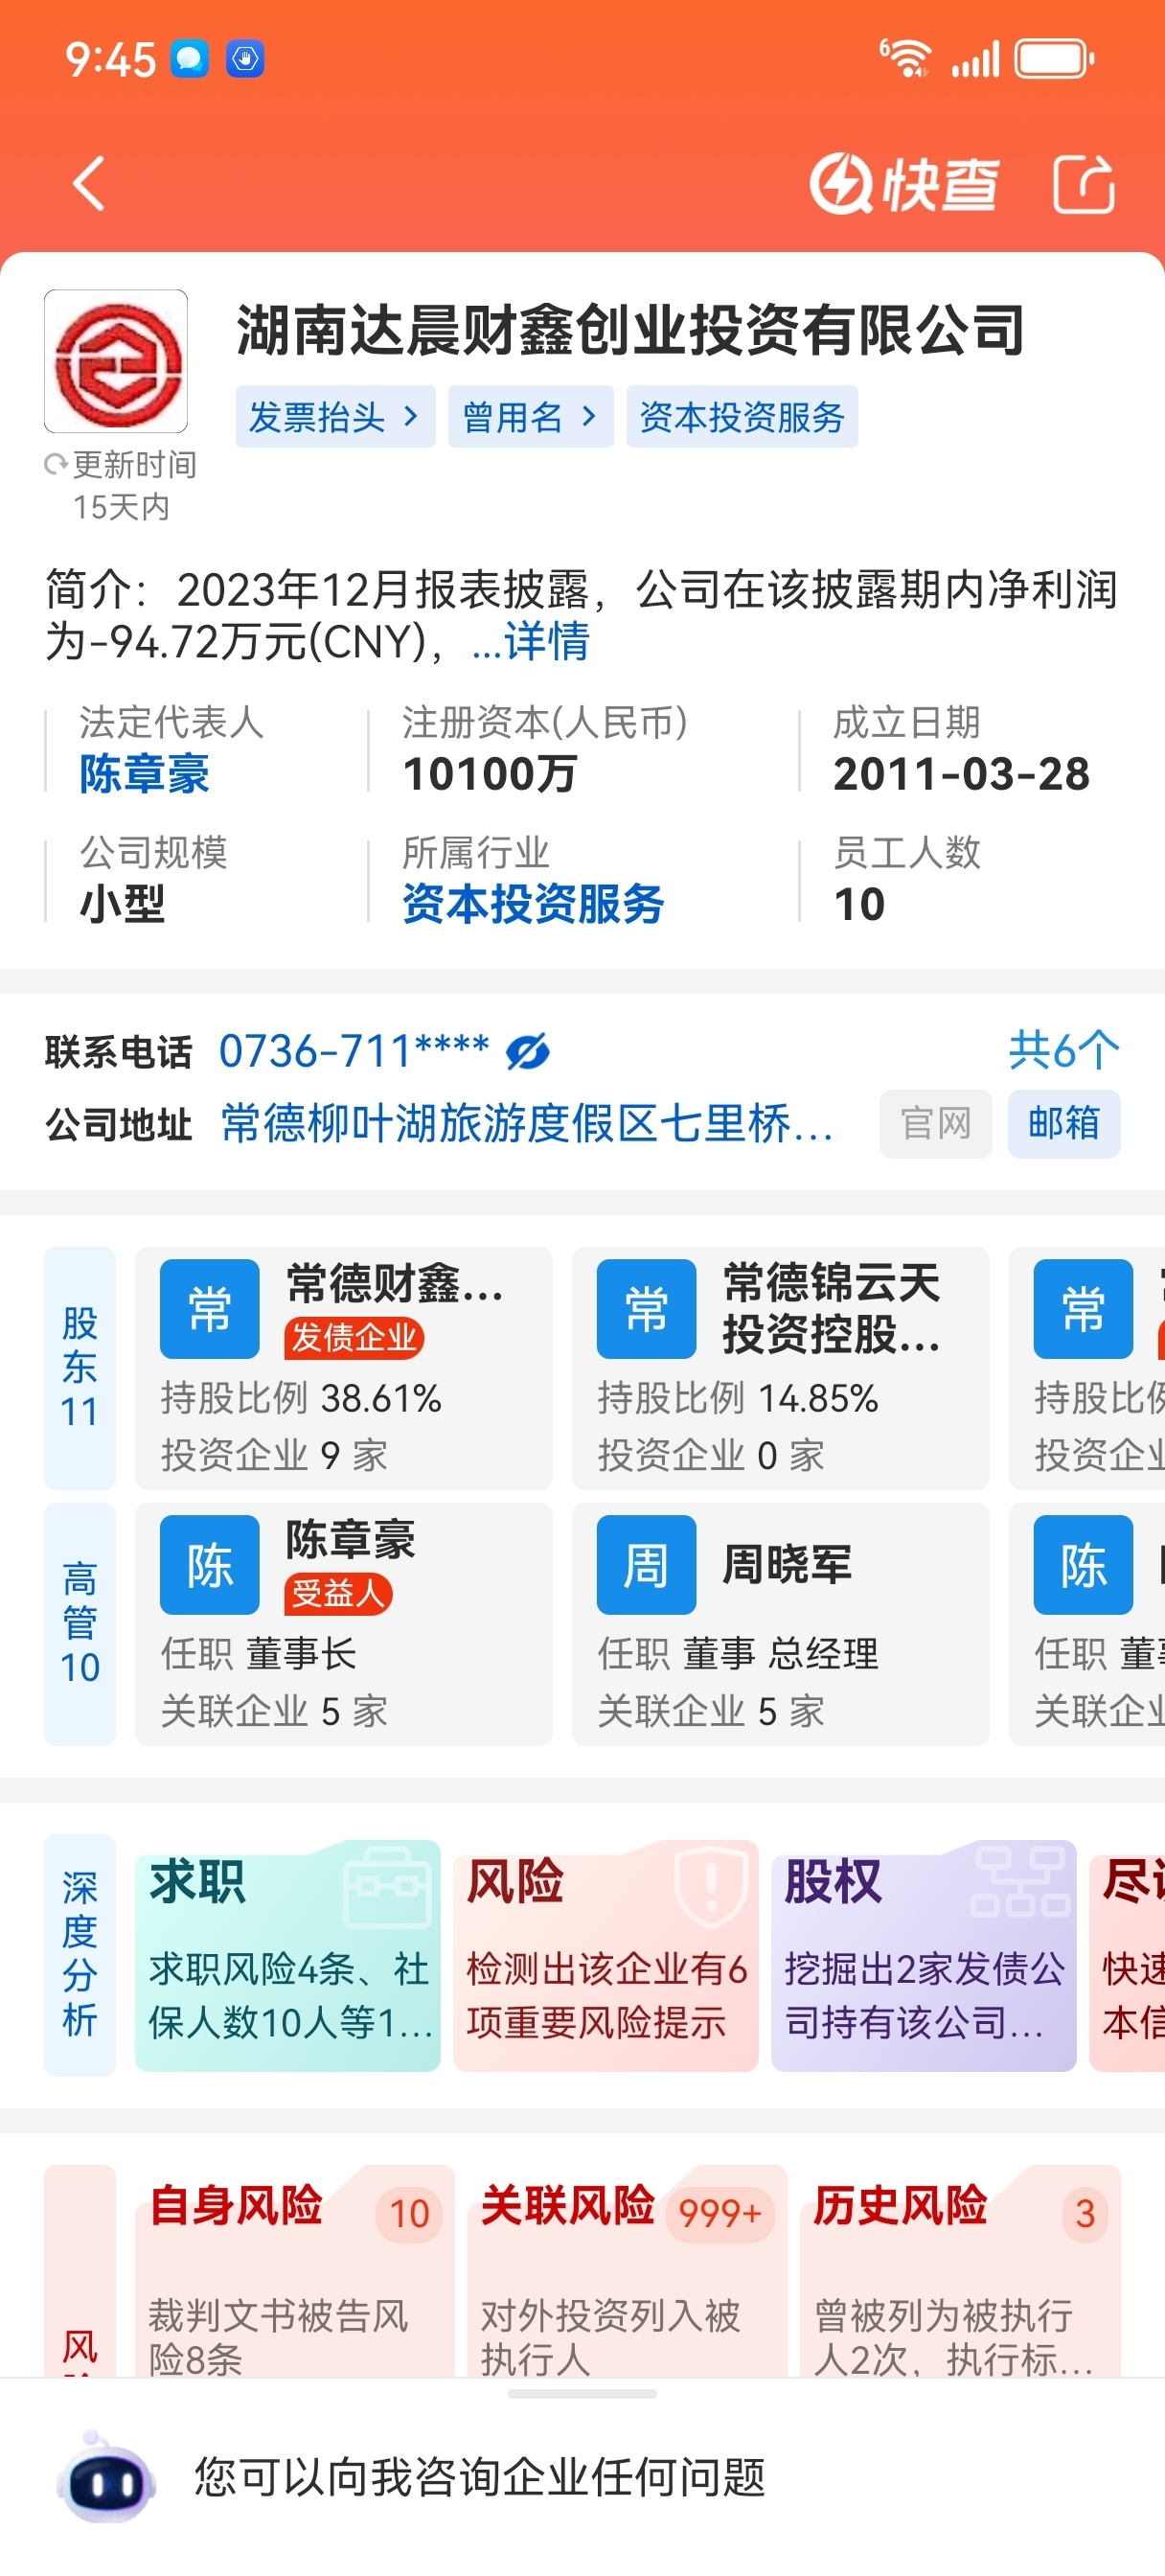Tap chat notification icon in status bar
The width and height of the screenshot is (1165, 2576).
click(x=189, y=58)
